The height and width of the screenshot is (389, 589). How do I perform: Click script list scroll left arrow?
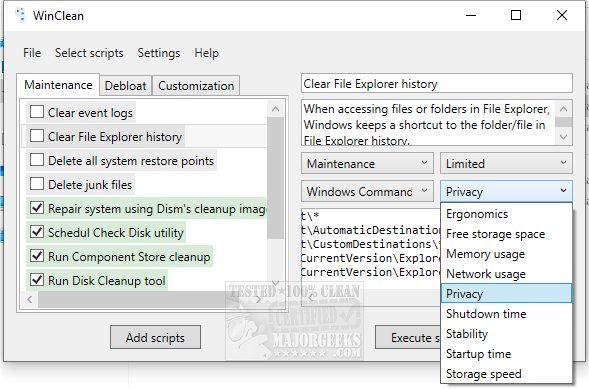coord(30,299)
